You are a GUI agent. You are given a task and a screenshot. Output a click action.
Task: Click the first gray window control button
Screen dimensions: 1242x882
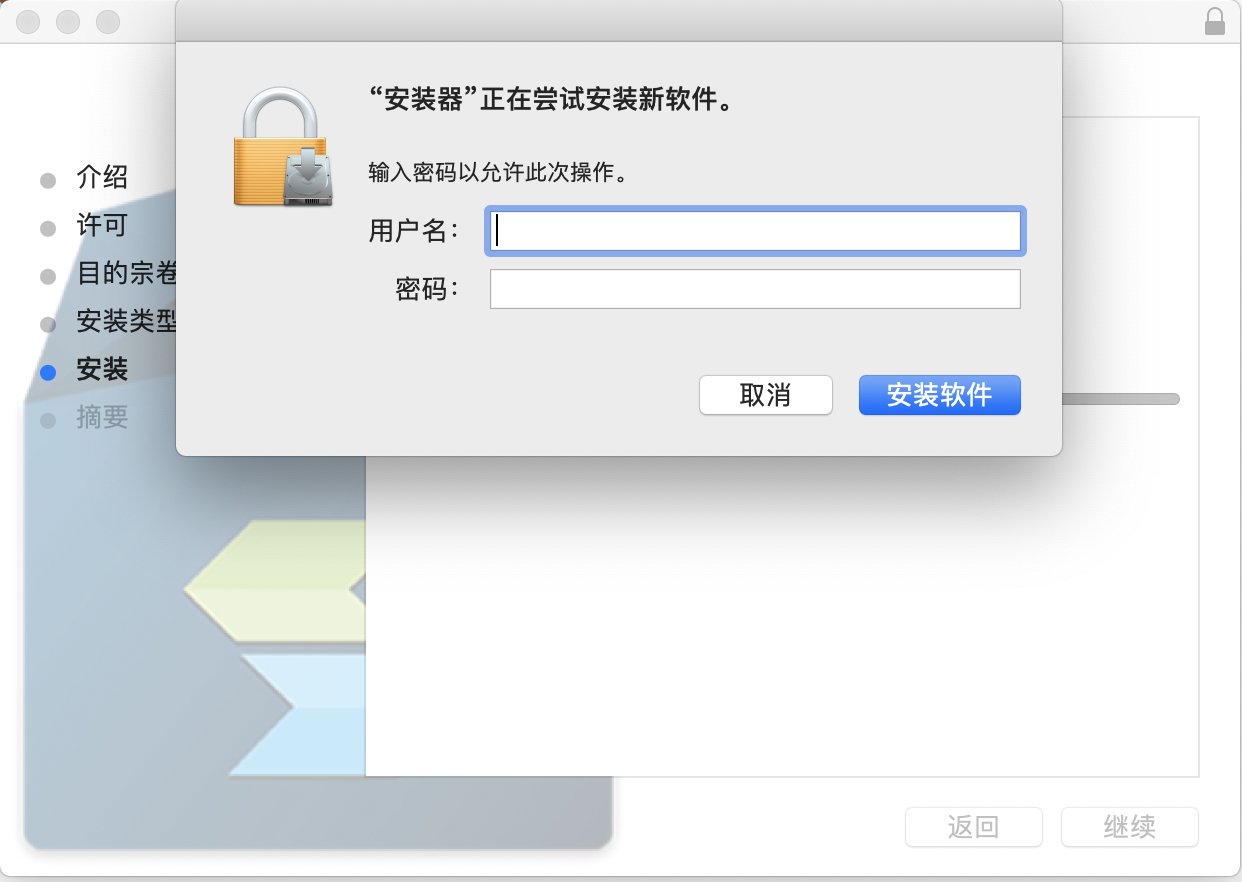pos(28,21)
